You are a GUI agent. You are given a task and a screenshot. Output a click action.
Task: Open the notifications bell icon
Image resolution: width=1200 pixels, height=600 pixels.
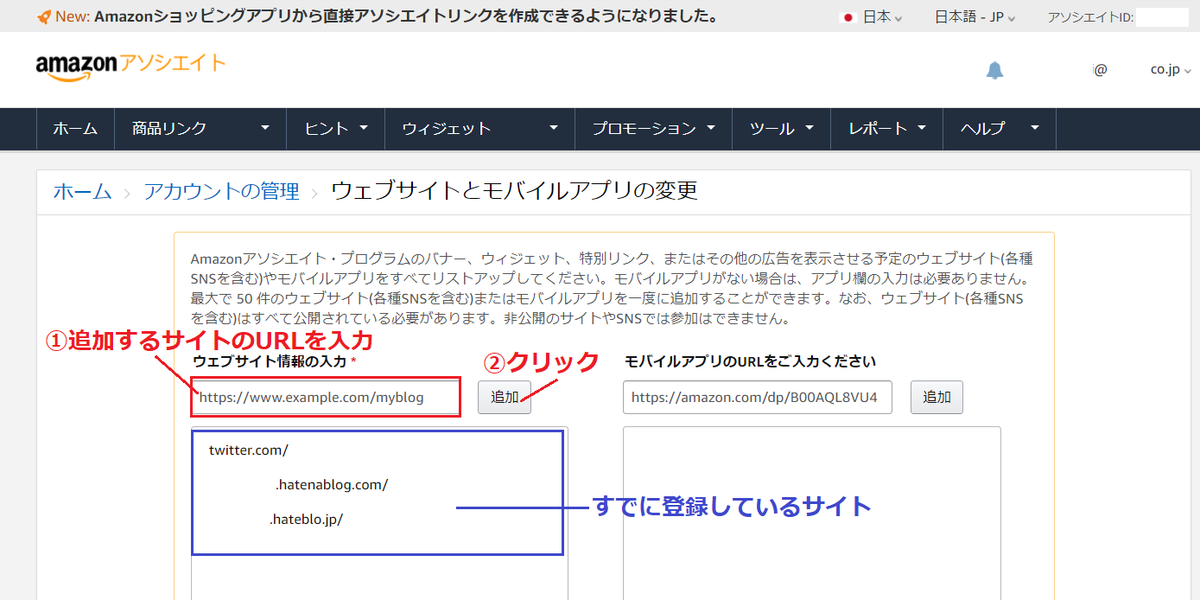(x=995, y=70)
